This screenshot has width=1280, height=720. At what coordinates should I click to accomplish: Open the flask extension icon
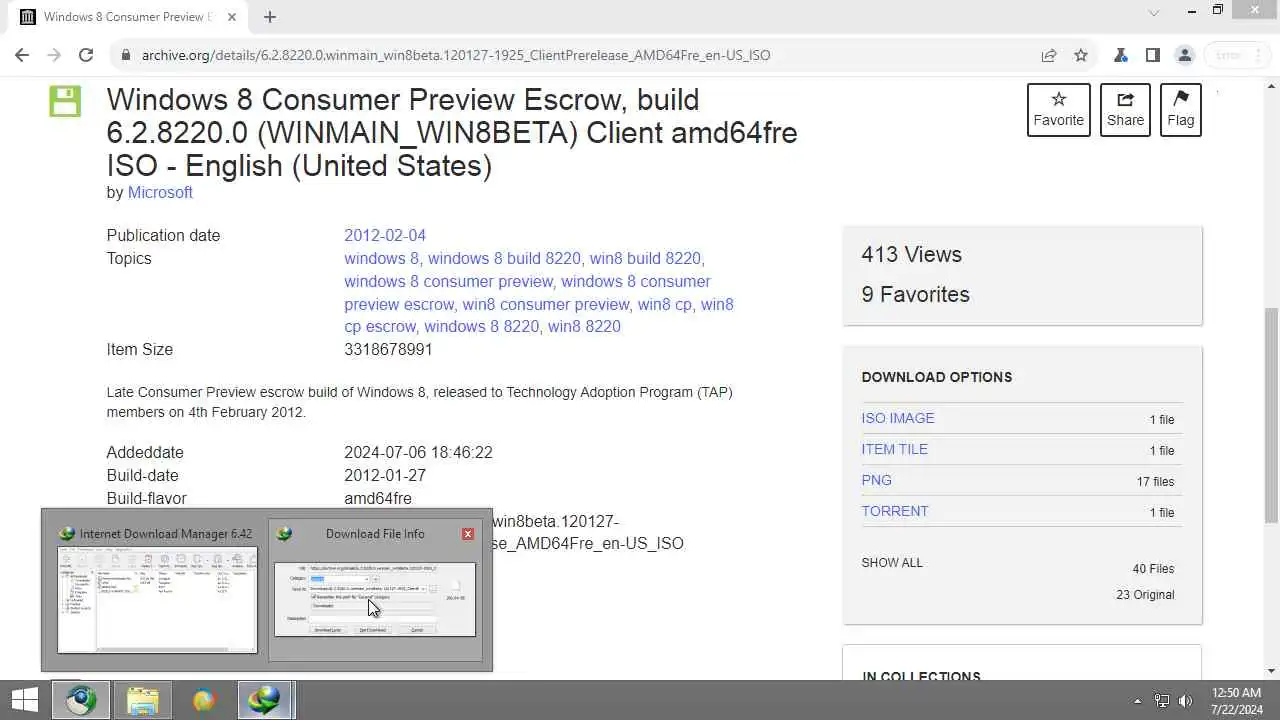tap(1121, 55)
